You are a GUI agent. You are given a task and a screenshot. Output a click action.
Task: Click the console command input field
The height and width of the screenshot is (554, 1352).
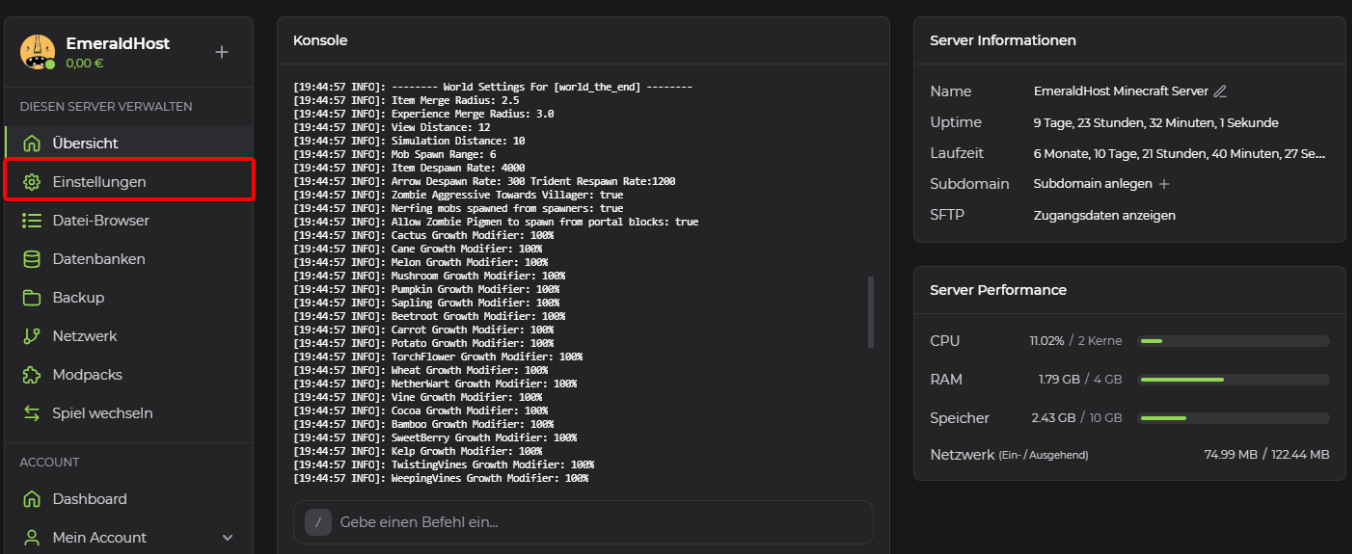click(600, 522)
